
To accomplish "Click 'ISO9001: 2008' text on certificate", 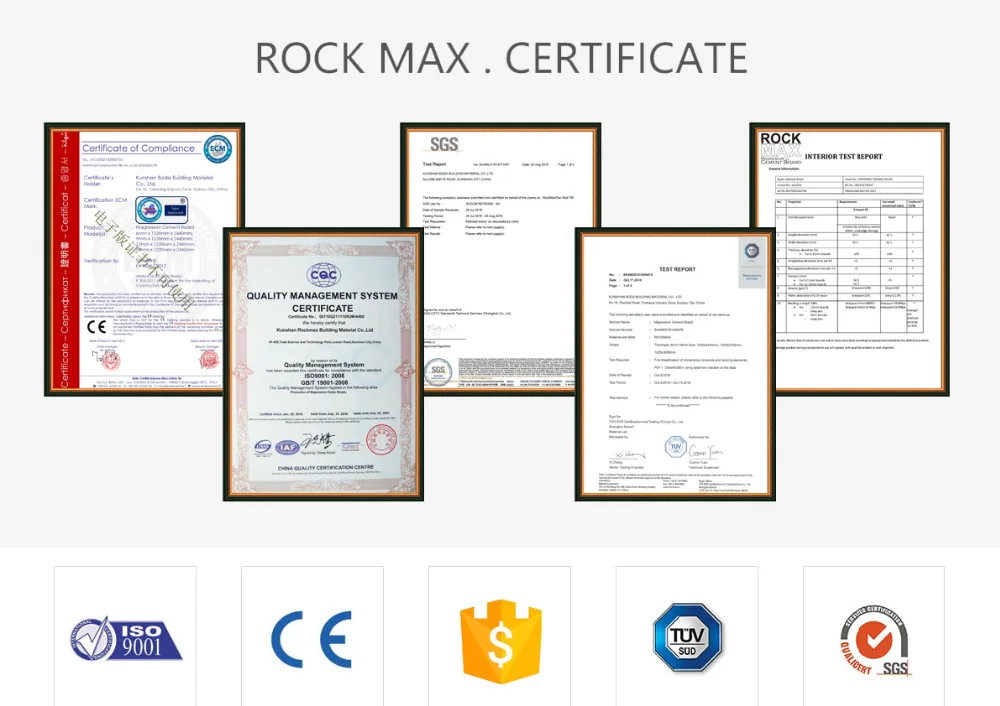I will (323, 376).
